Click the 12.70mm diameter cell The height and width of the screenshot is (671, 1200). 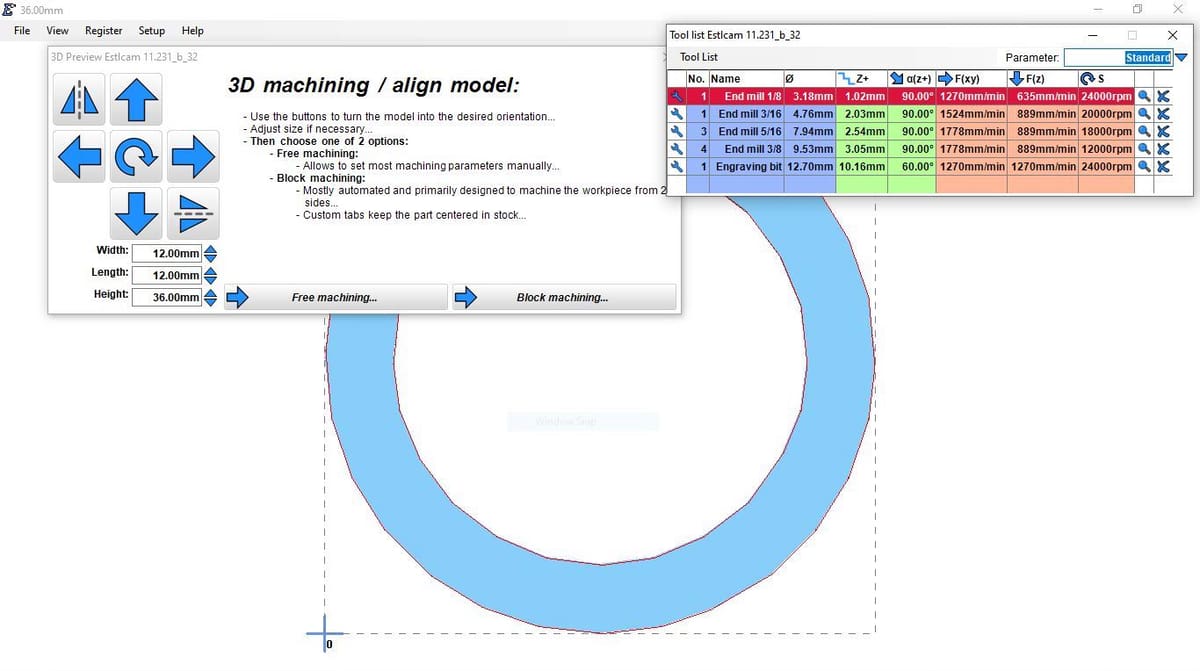[810, 166]
